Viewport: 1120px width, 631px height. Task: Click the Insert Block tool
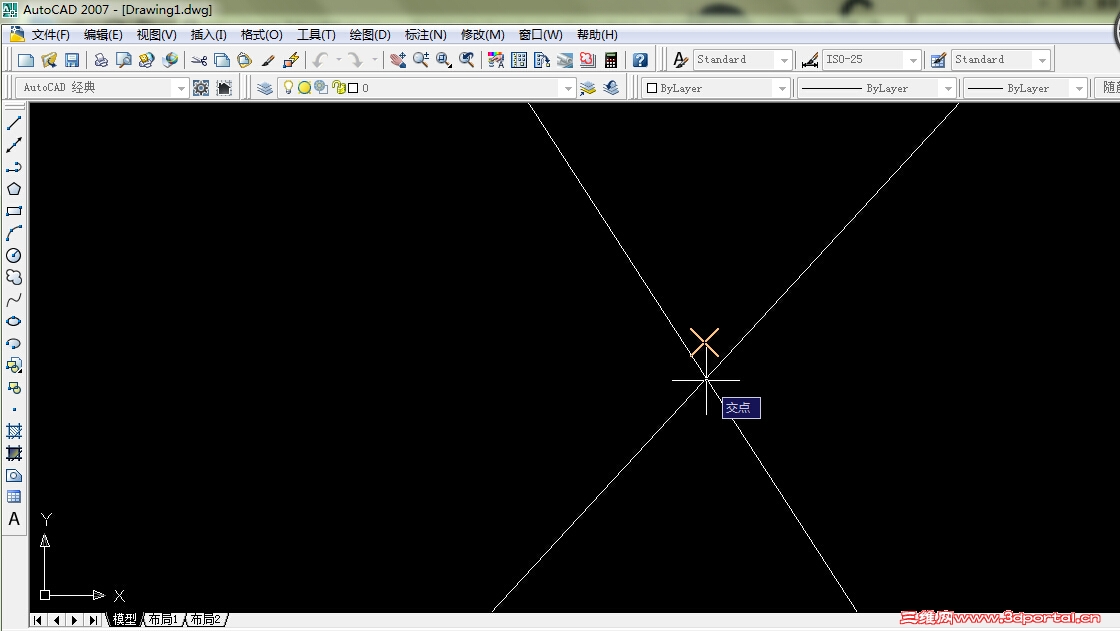tap(14, 365)
